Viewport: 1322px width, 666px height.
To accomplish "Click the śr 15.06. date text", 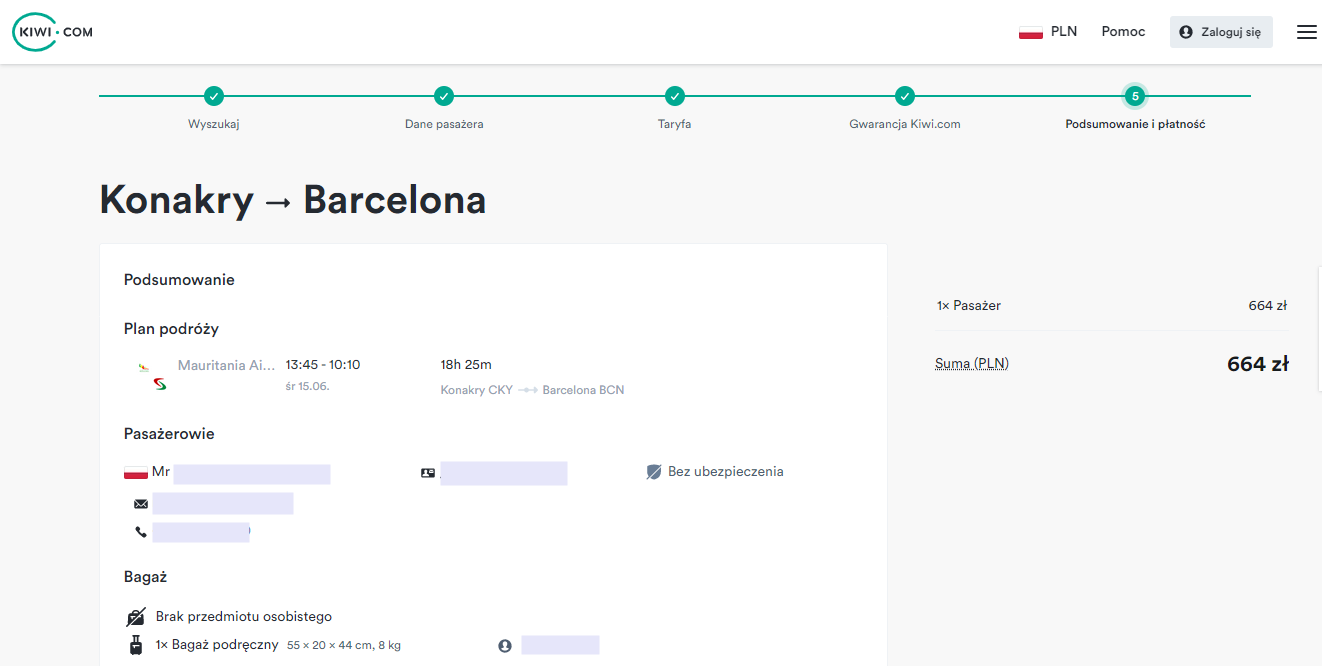I will point(307,386).
